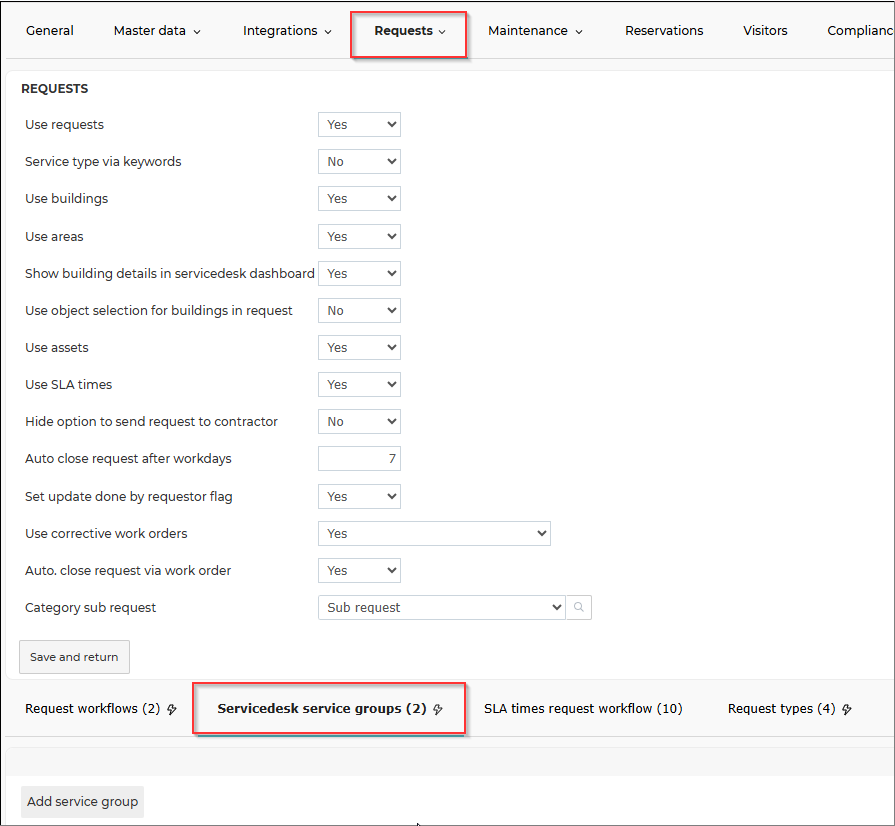The height and width of the screenshot is (826, 895).
Task: Click the Save and return button
Action: pos(74,657)
